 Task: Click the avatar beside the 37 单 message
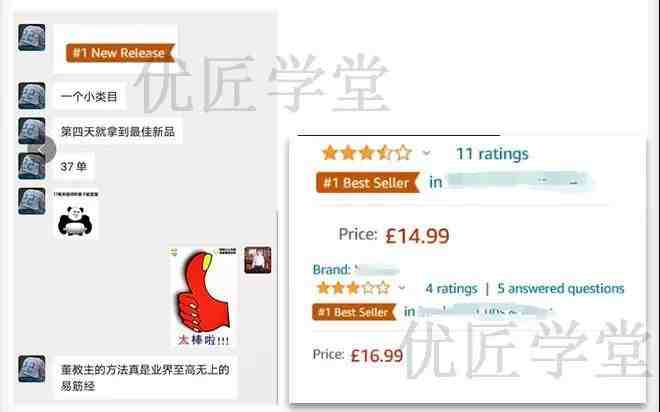(x=32, y=166)
